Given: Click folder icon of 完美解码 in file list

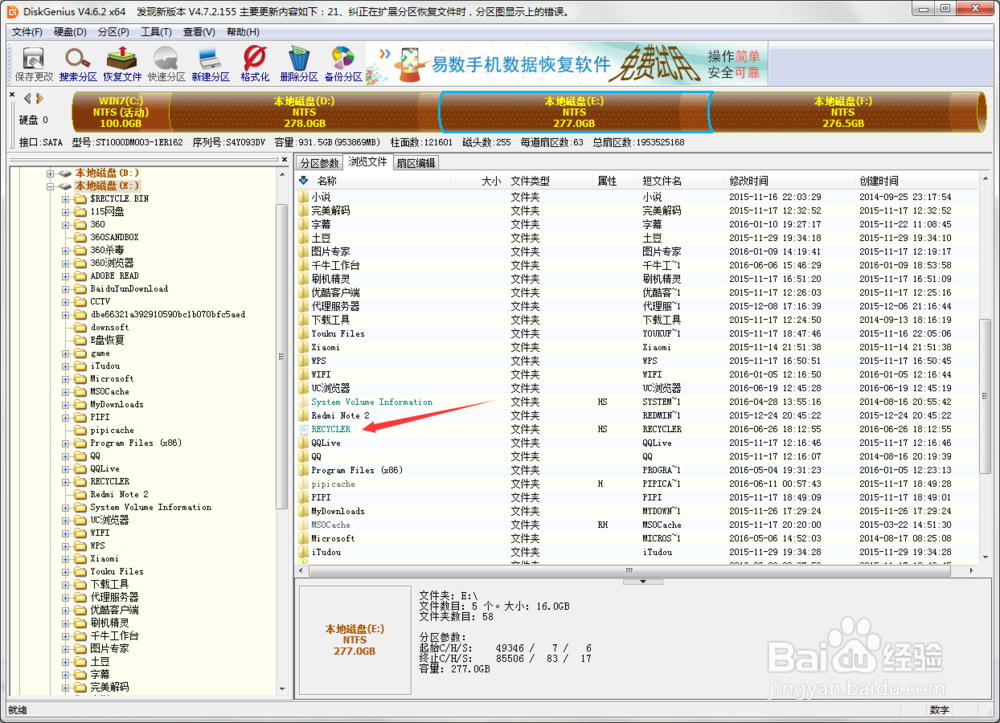Looking at the screenshot, I should click(x=304, y=210).
